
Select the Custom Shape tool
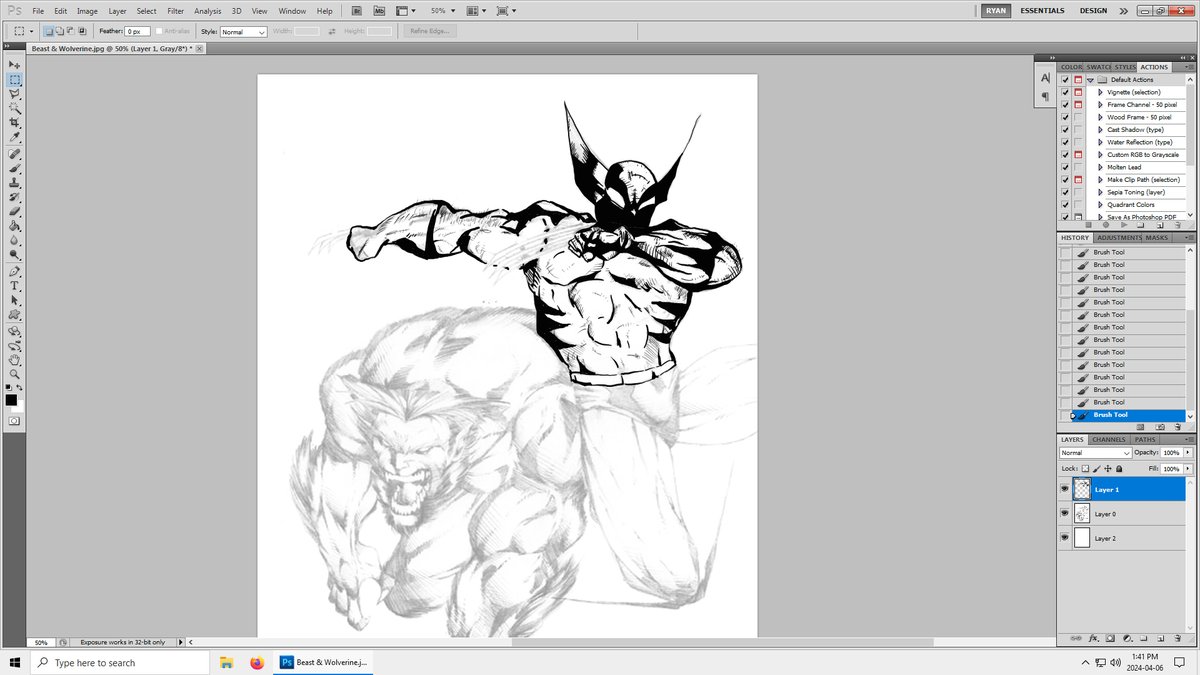[15, 314]
